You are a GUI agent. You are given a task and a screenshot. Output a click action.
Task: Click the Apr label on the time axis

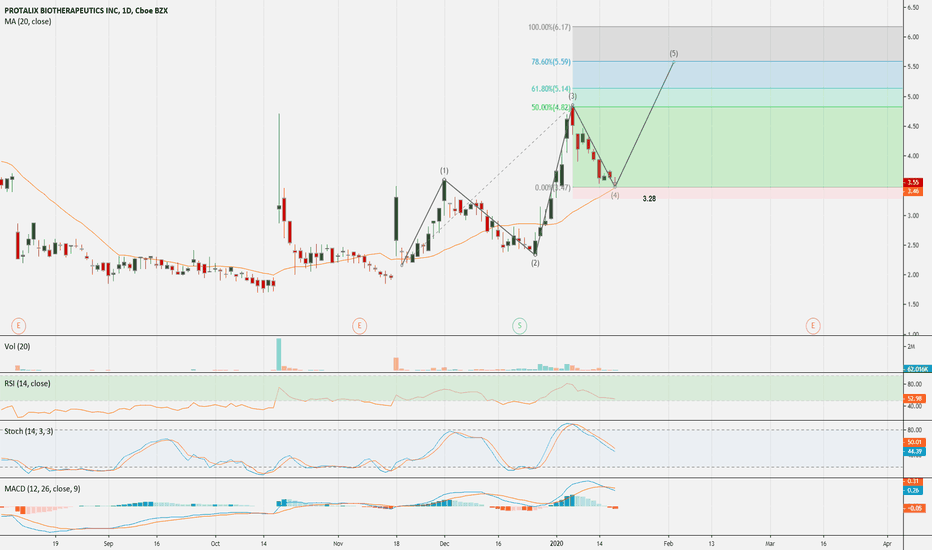887,543
